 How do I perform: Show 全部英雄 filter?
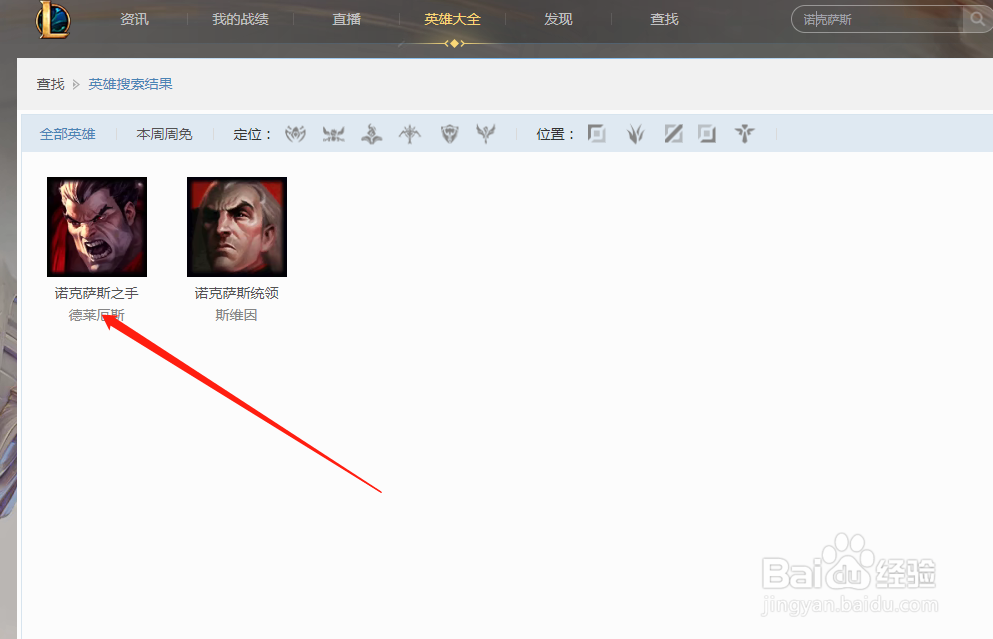68,134
